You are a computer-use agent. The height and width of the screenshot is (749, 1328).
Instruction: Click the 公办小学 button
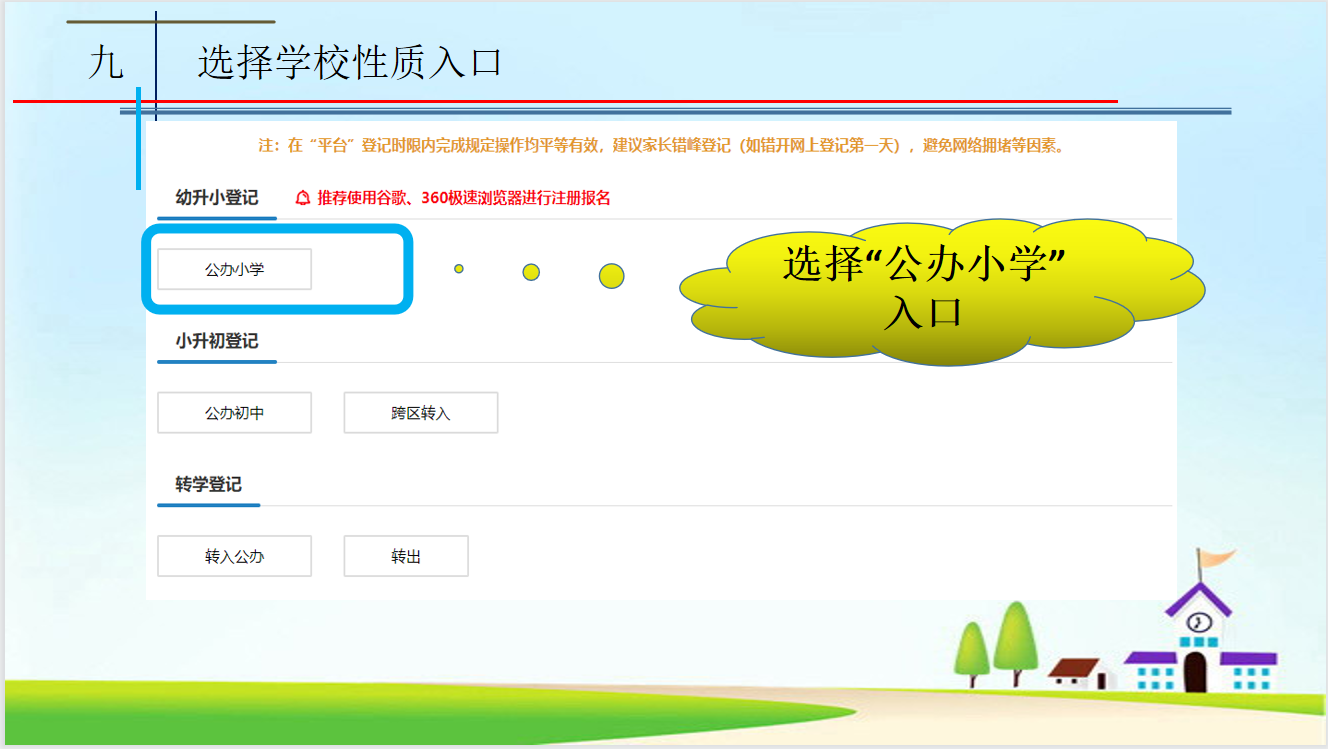pos(234,269)
